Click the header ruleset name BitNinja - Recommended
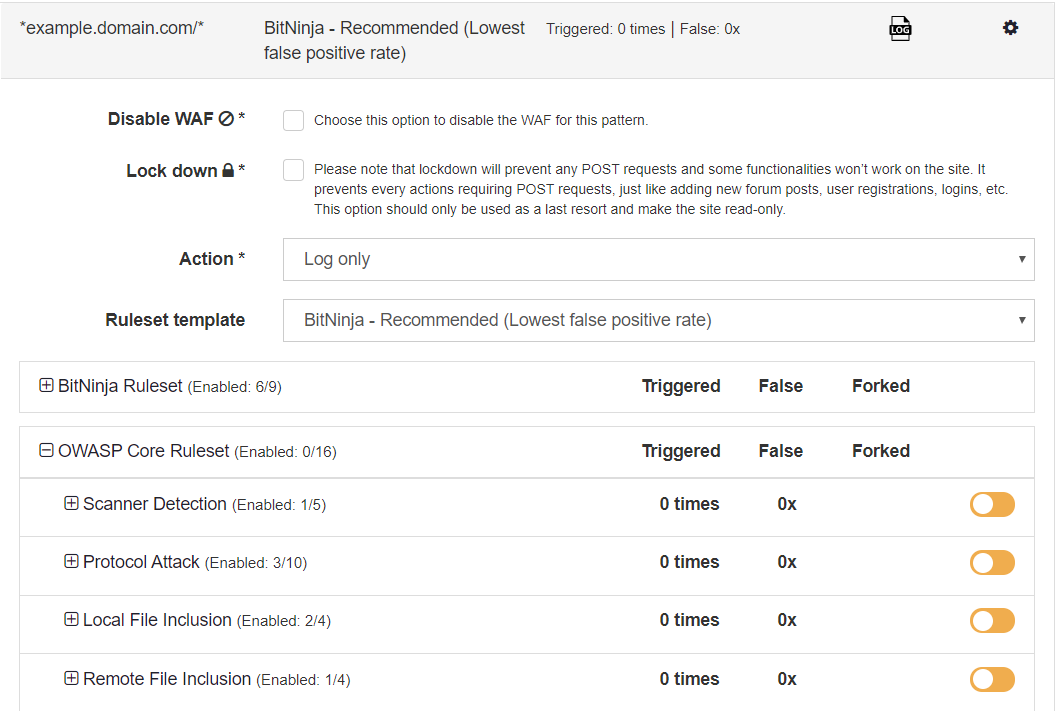The height and width of the screenshot is (711, 1058). pyautogui.click(x=394, y=40)
